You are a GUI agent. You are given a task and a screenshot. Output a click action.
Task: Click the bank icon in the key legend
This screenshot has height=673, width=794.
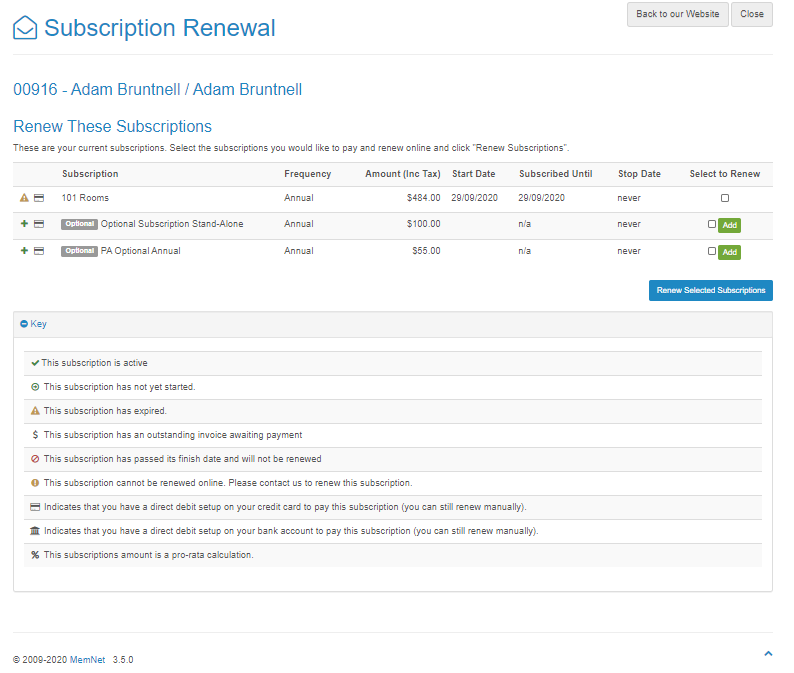tap(35, 531)
